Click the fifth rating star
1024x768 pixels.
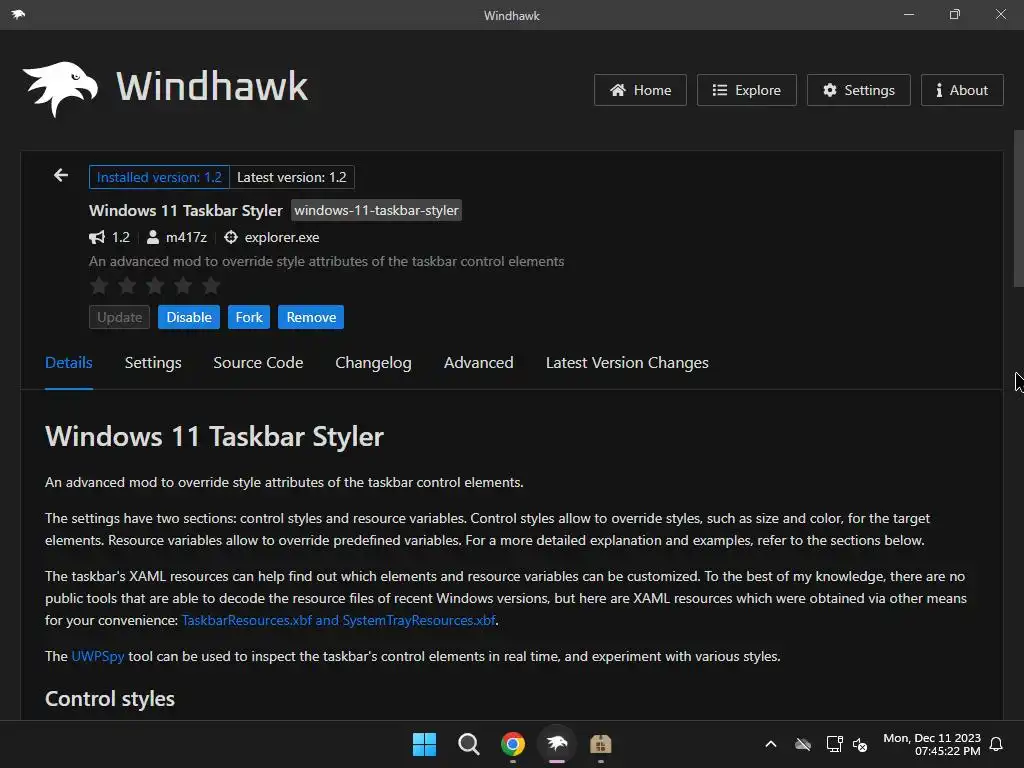pos(211,285)
